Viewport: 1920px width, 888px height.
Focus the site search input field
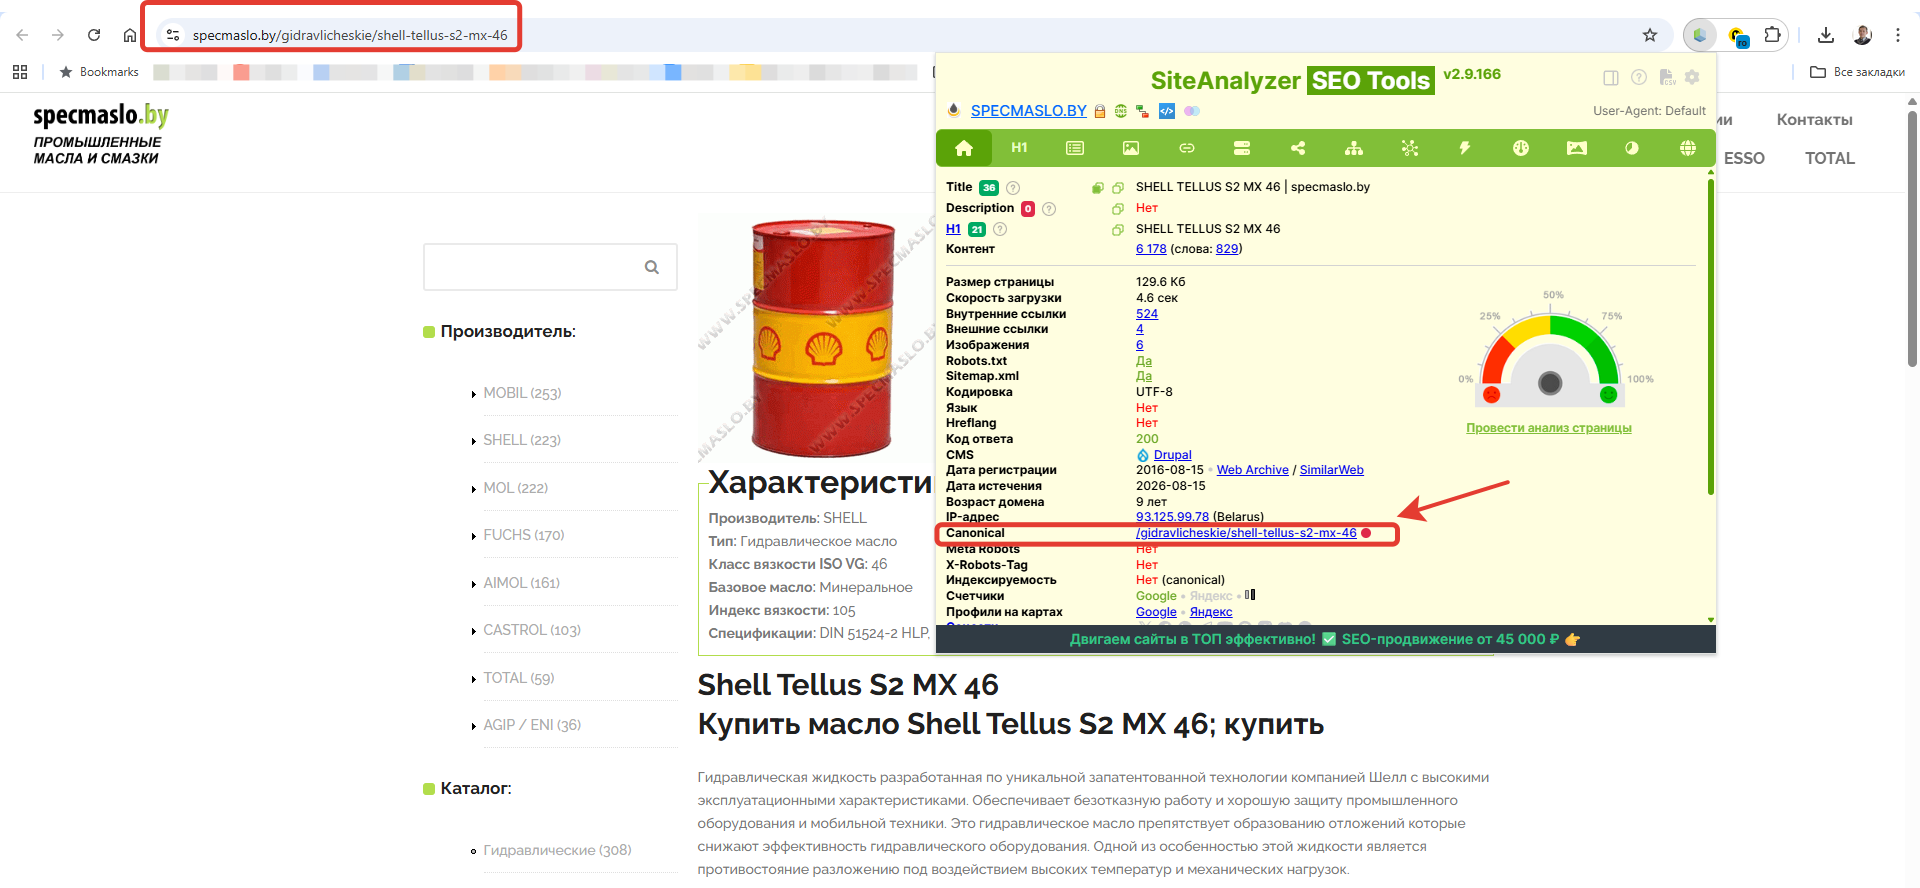(x=550, y=267)
